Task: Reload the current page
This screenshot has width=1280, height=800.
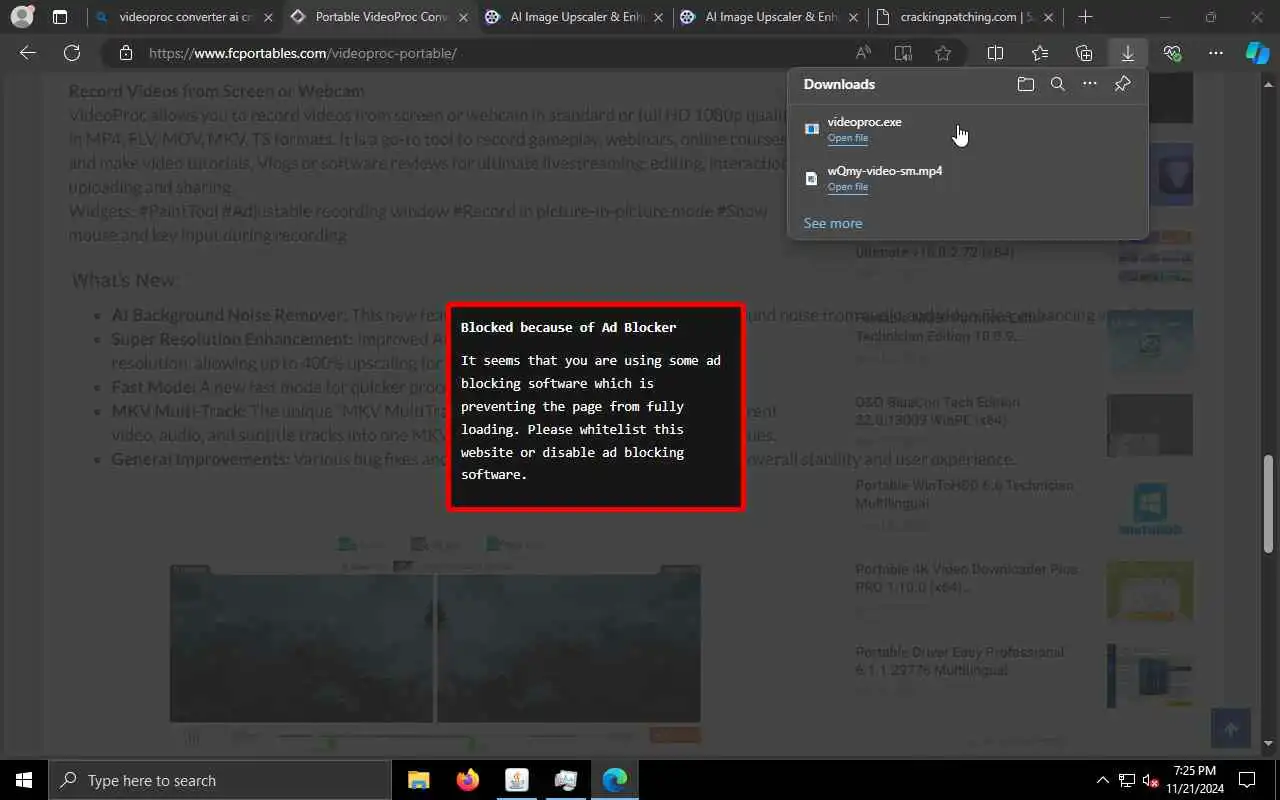Action: pyautogui.click(x=72, y=53)
